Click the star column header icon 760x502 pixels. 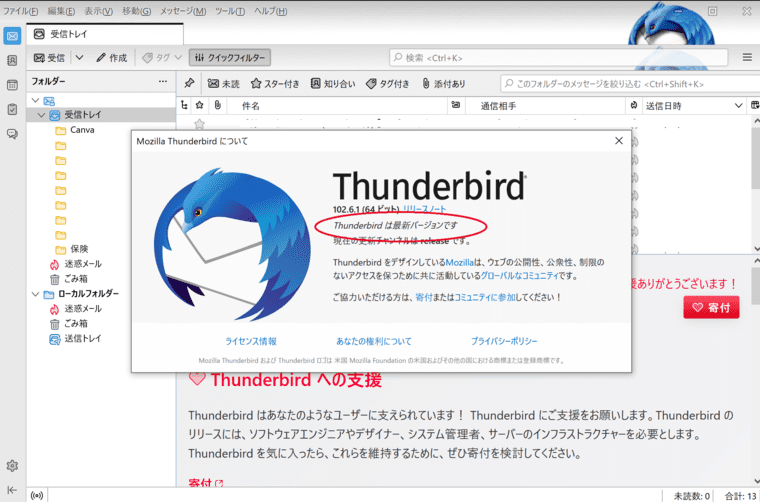(200, 105)
